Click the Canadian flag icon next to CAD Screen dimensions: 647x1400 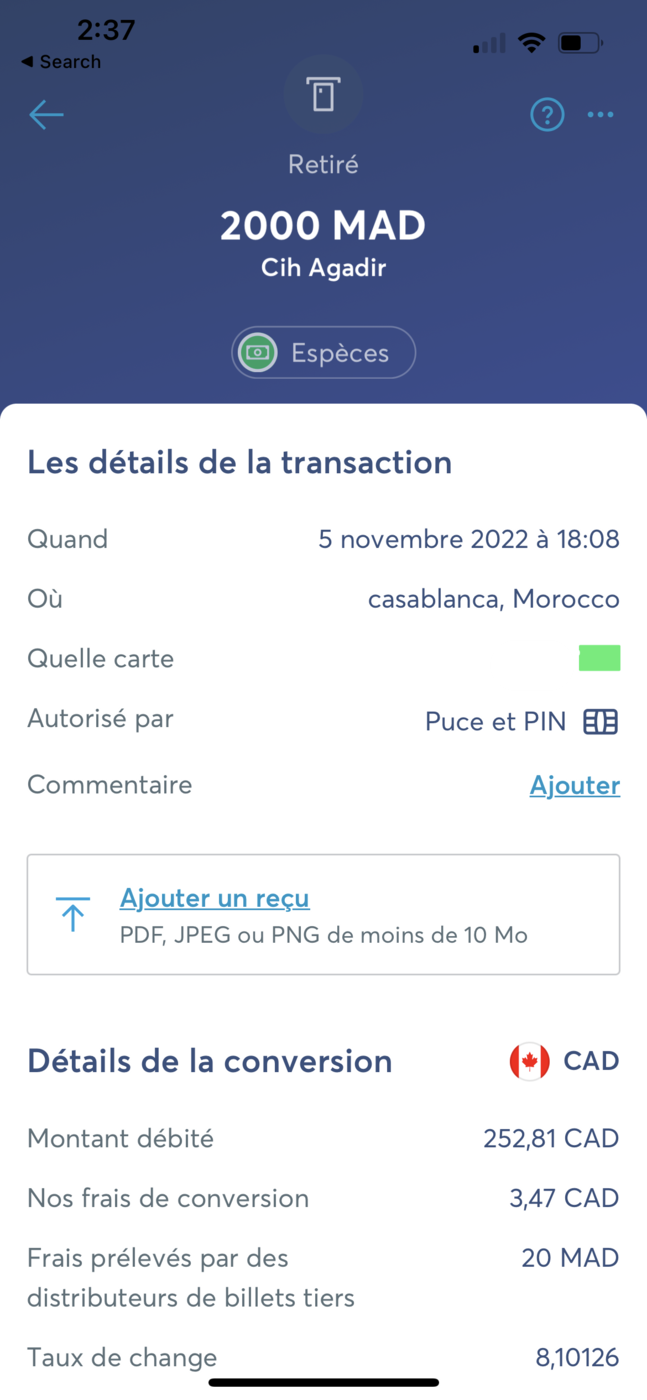coord(528,1061)
